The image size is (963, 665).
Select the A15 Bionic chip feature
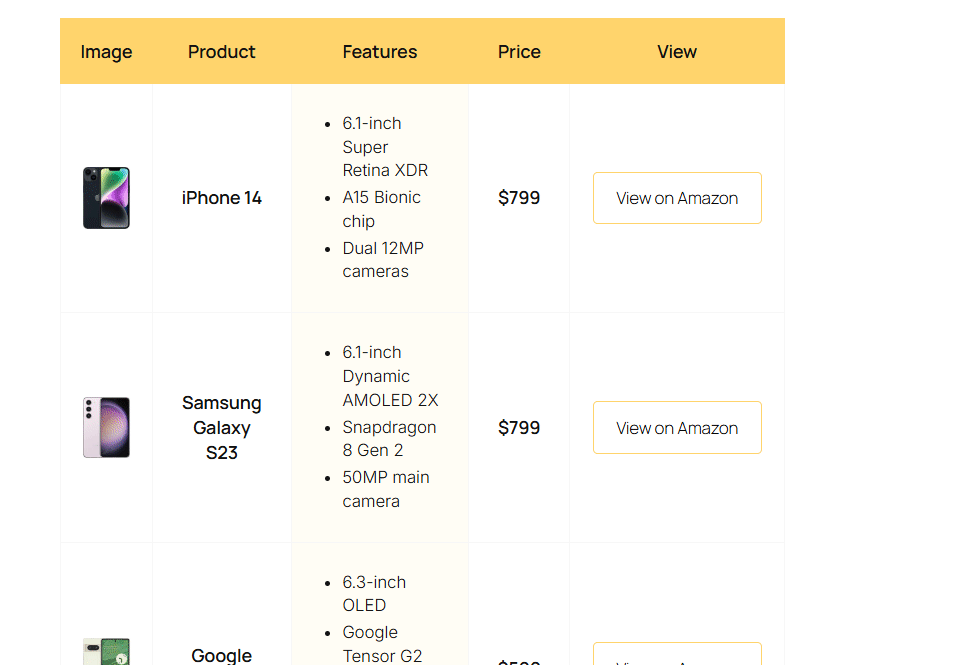tap(381, 209)
